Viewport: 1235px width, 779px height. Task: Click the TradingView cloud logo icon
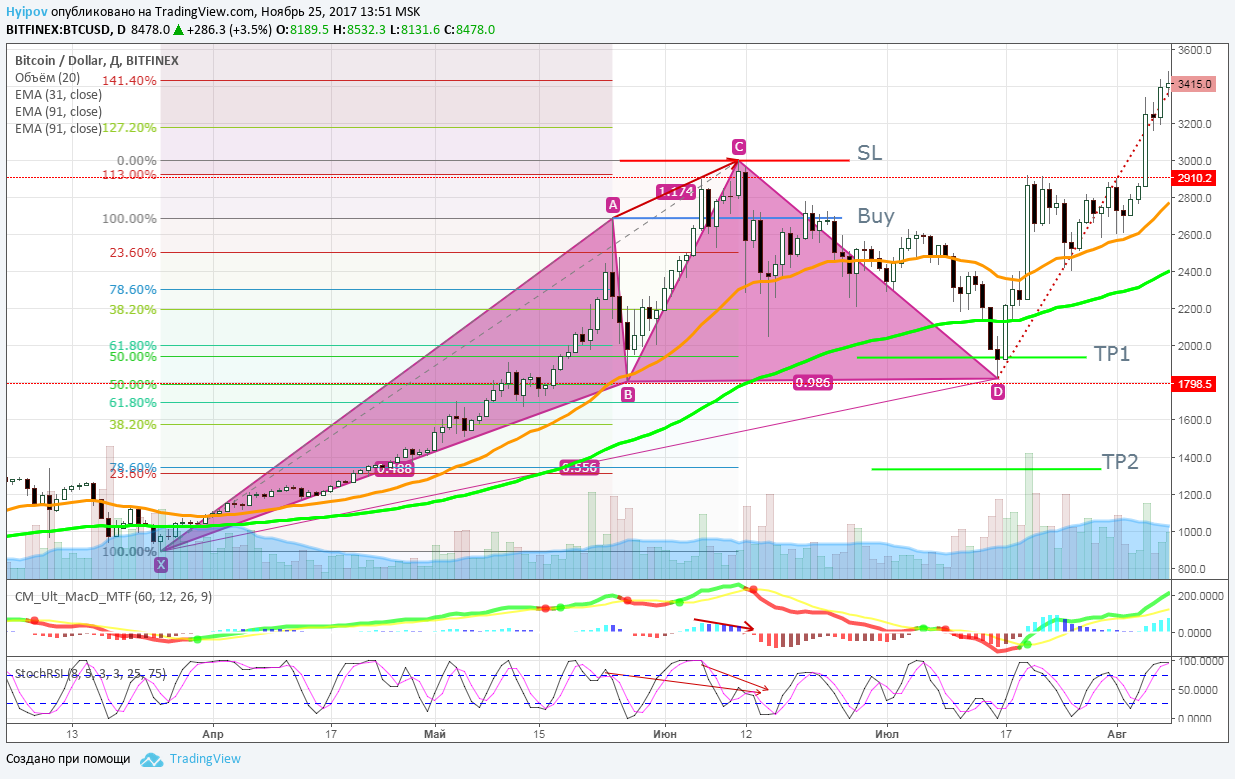[151, 760]
